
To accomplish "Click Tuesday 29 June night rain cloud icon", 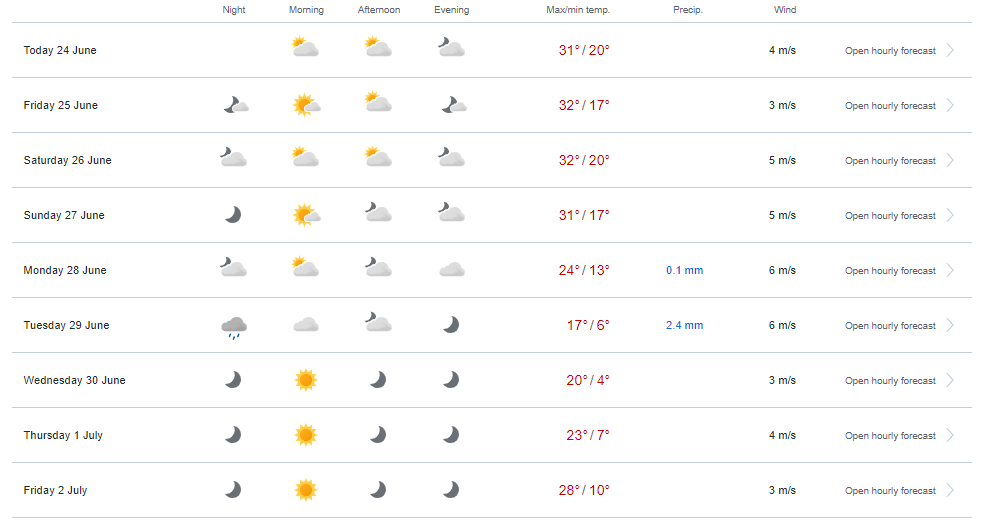I will pyautogui.click(x=234, y=327).
